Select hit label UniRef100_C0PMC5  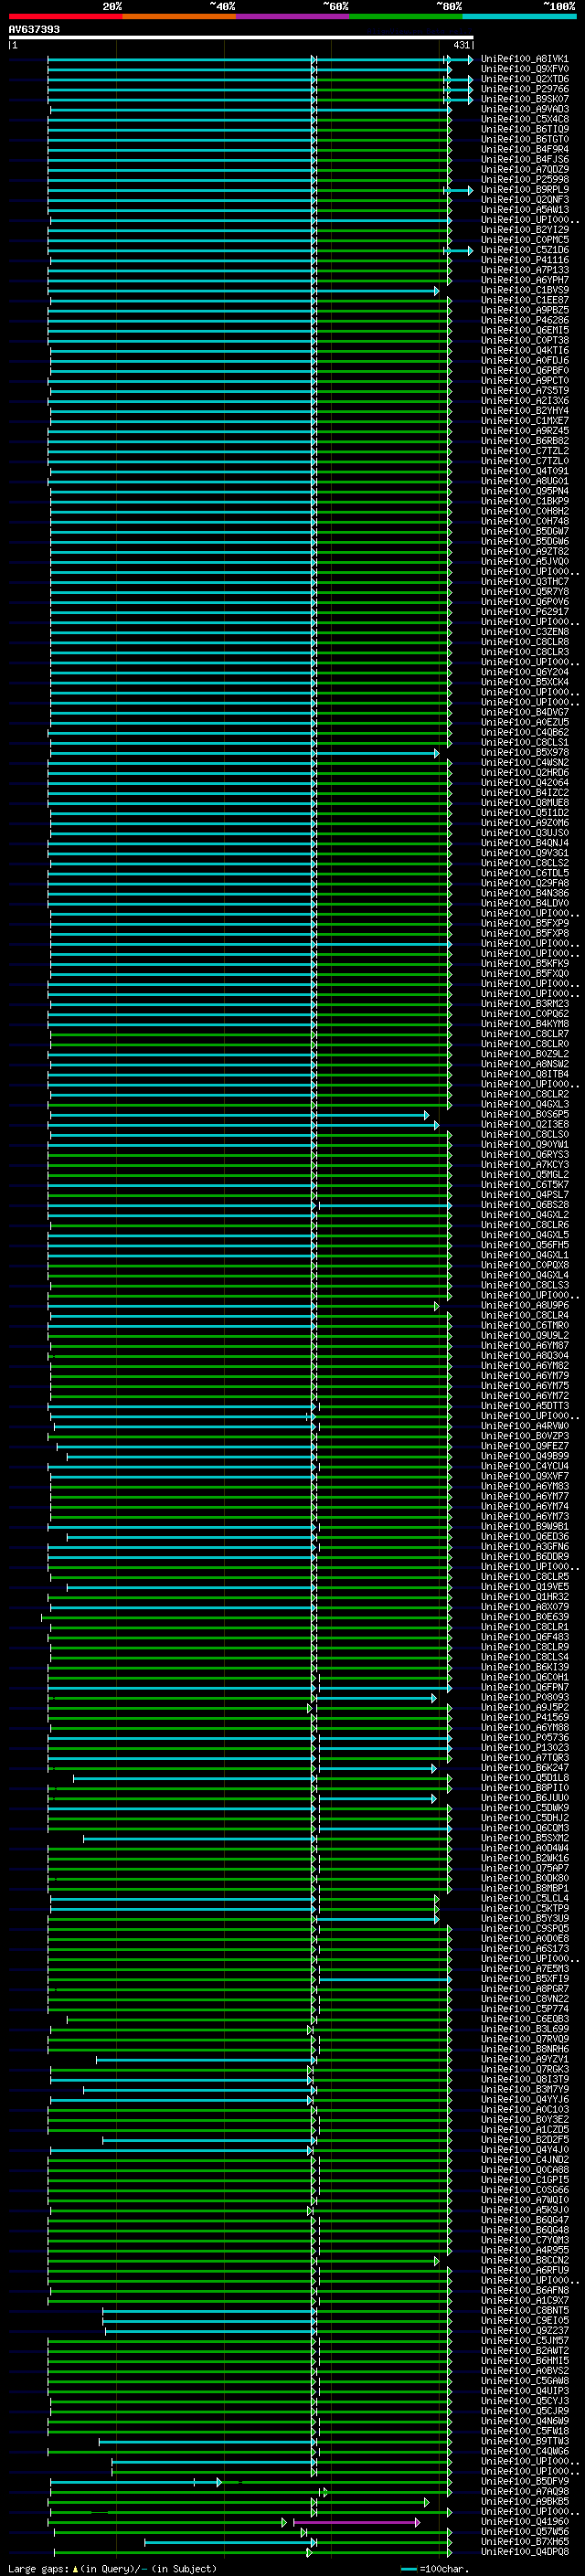(524, 240)
